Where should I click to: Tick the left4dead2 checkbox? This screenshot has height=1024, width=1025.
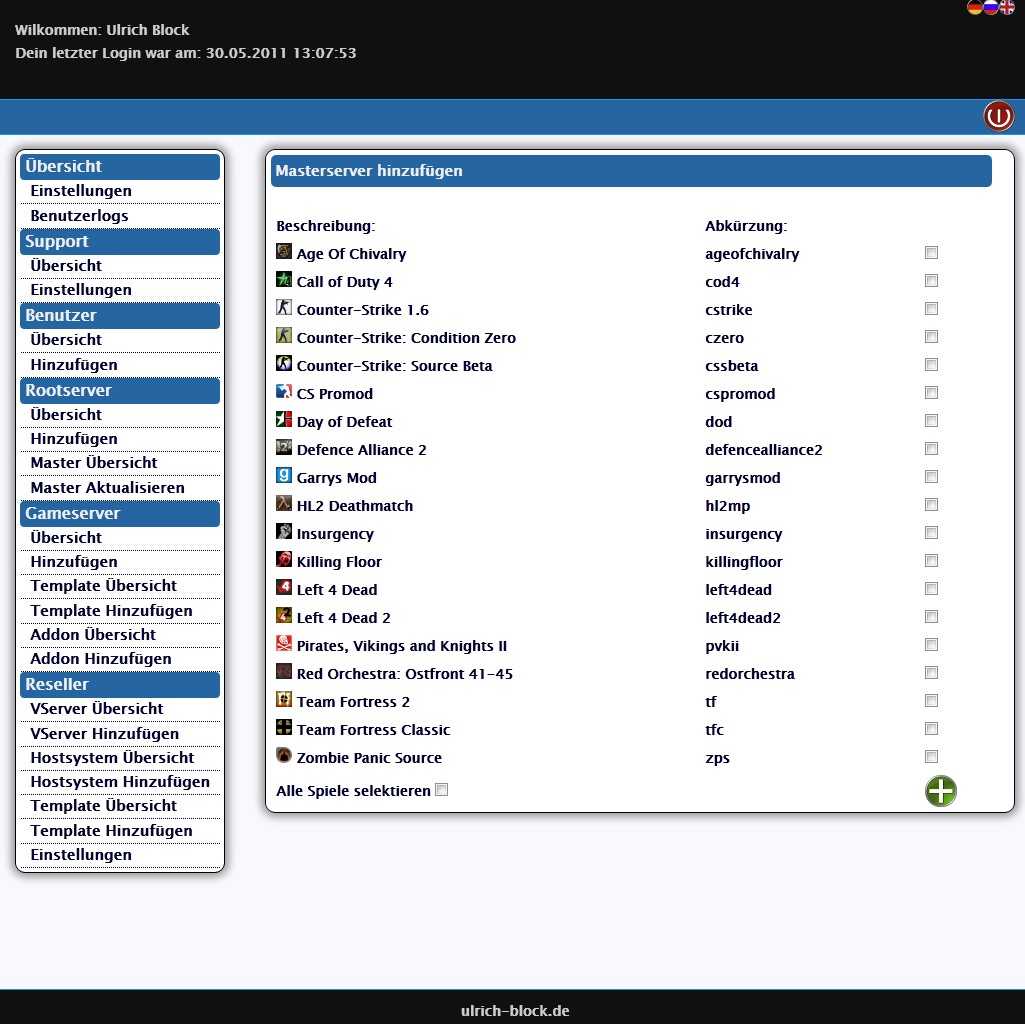932,617
